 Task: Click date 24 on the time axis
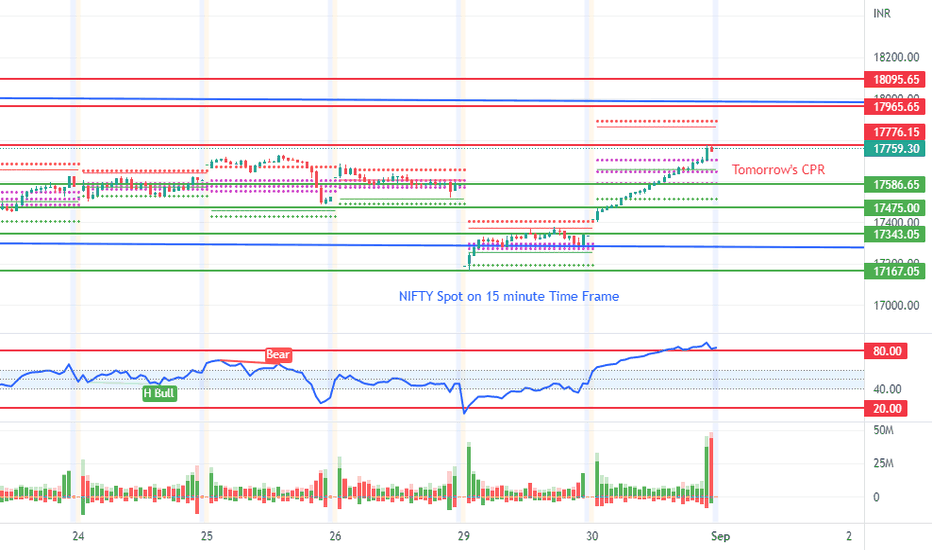pyautogui.click(x=78, y=536)
